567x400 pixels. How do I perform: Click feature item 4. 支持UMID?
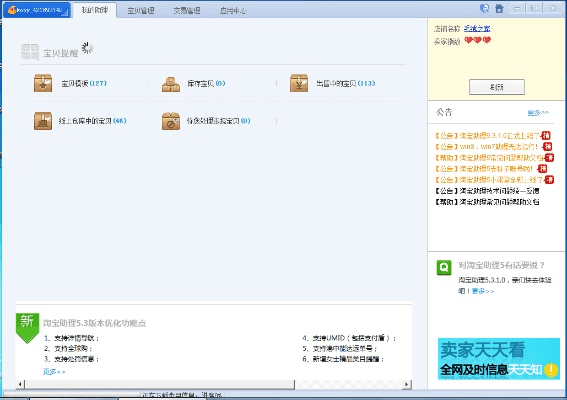pos(349,338)
